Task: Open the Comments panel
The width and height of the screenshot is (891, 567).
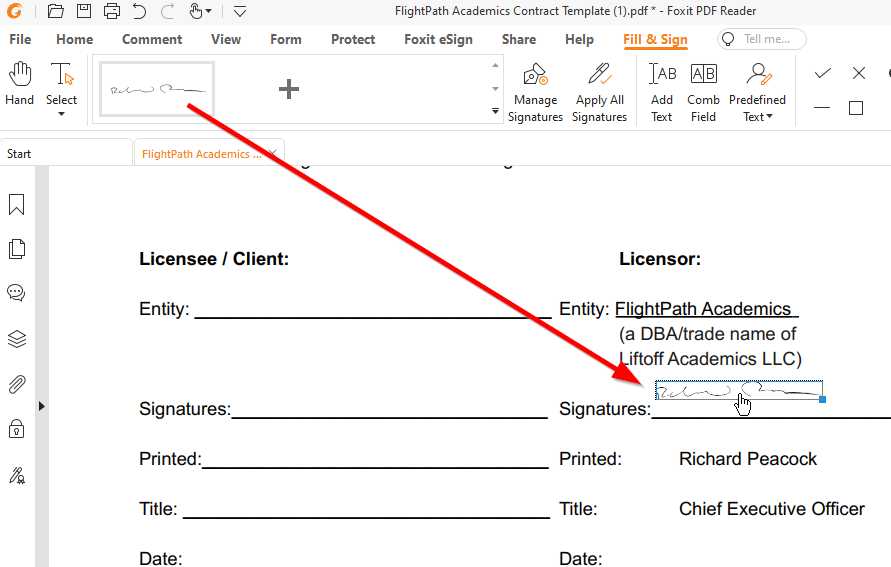Action: click(x=16, y=293)
